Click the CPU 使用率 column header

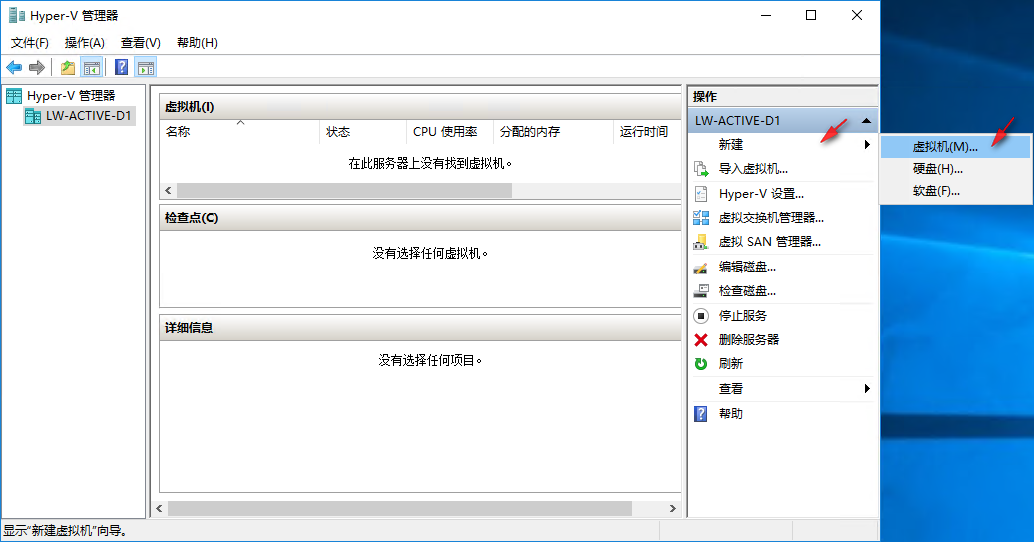tap(450, 132)
